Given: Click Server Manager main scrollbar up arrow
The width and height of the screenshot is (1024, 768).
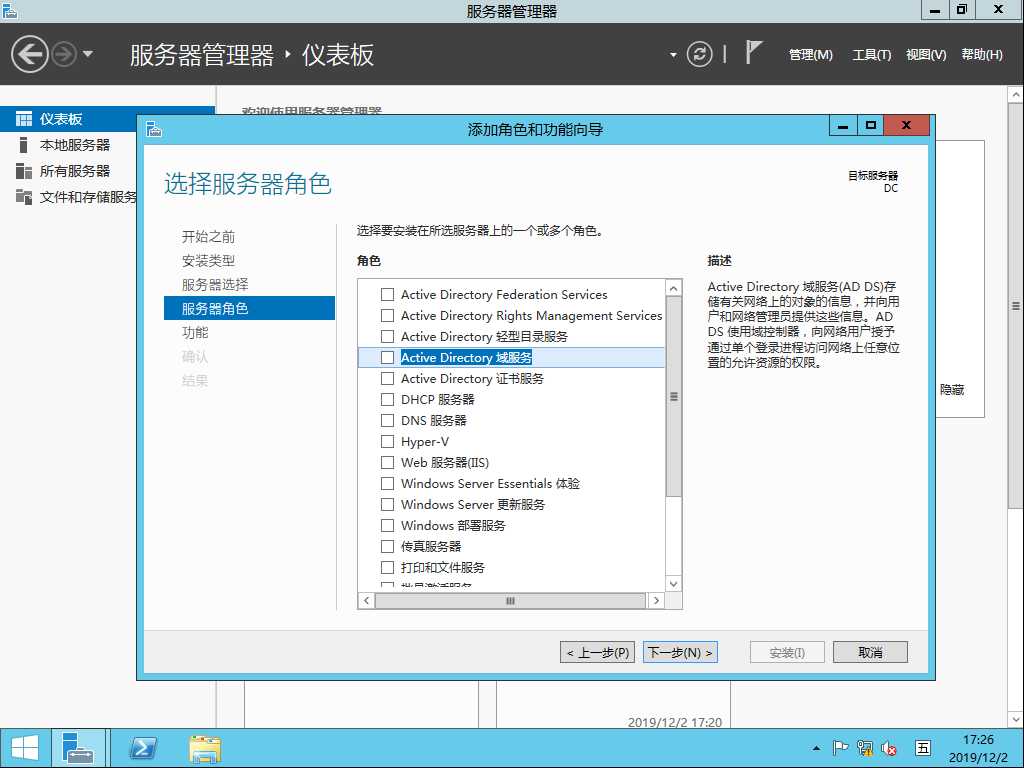Looking at the screenshot, I should 1016,95.
